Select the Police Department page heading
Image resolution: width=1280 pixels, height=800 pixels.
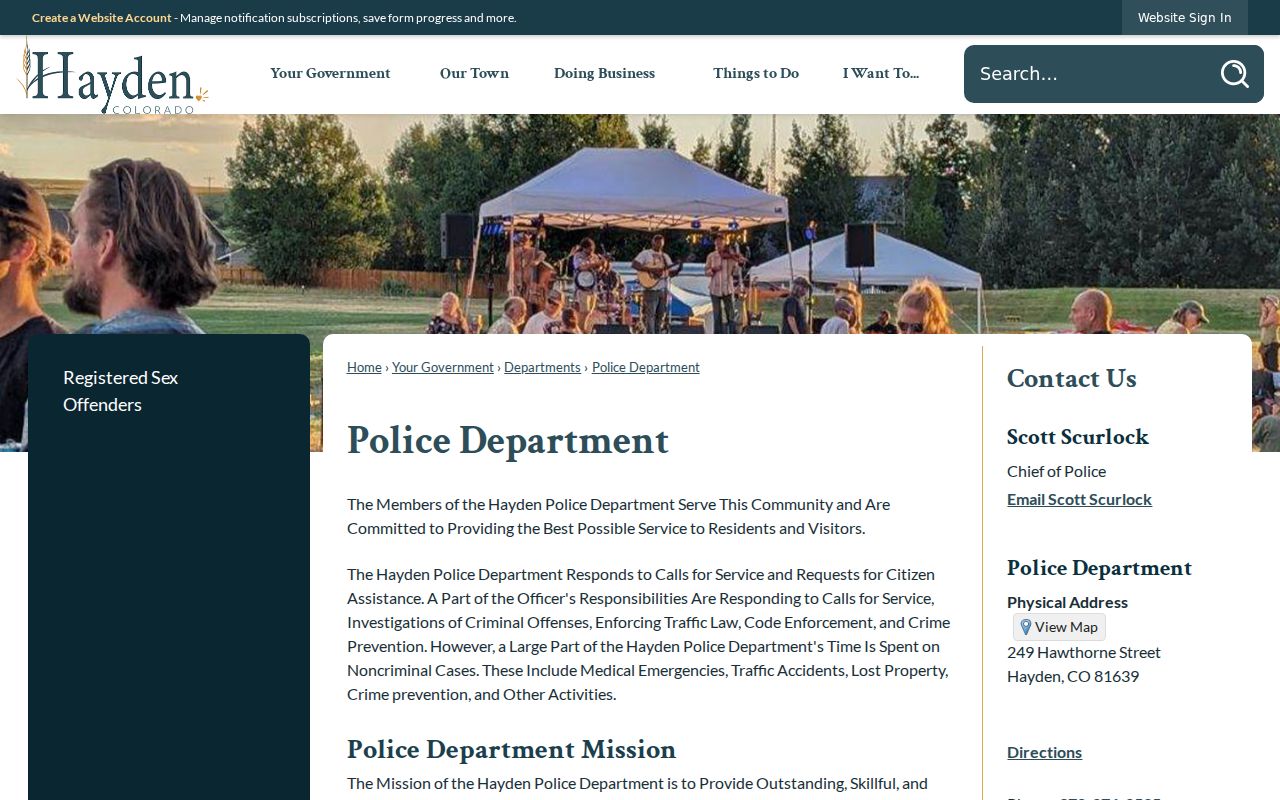point(508,441)
